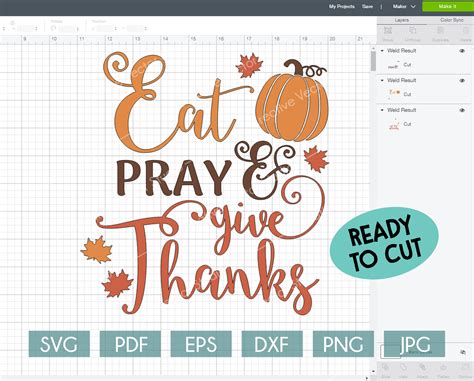This screenshot has width=474, height=381.
Task: Click the Position Y input field
Action: click(x=135, y=29)
